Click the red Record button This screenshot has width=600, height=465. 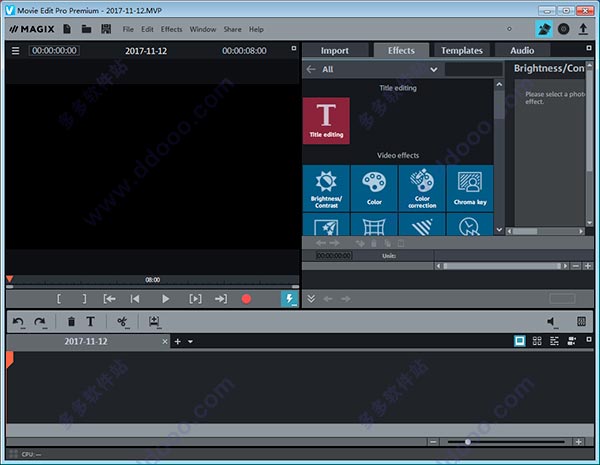[x=246, y=299]
